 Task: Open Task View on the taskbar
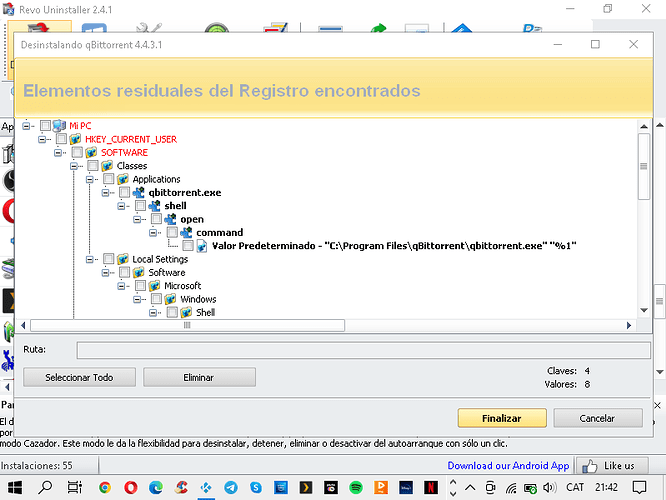click(x=75, y=487)
